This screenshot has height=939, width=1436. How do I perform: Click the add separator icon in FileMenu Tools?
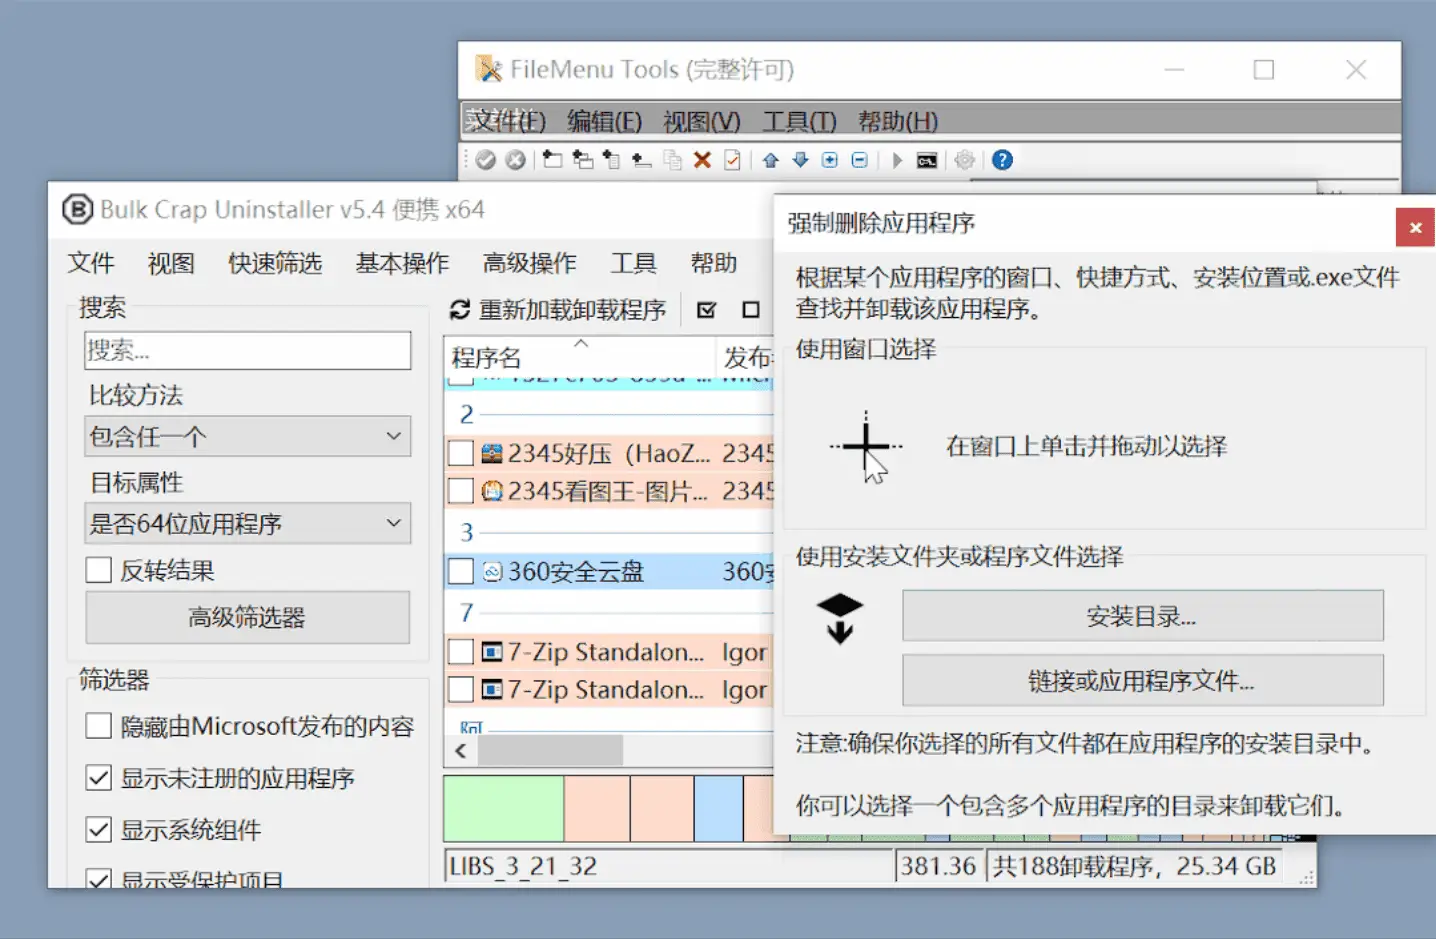tap(641, 160)
